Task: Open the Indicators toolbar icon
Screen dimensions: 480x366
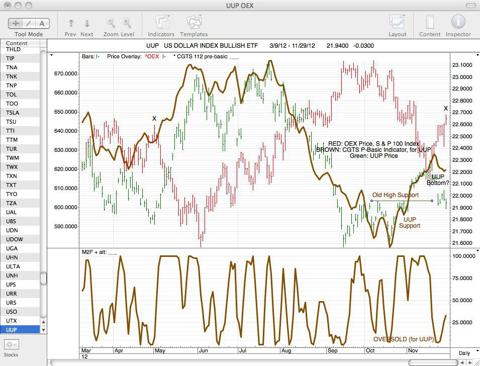Action: tap(162, 23)
